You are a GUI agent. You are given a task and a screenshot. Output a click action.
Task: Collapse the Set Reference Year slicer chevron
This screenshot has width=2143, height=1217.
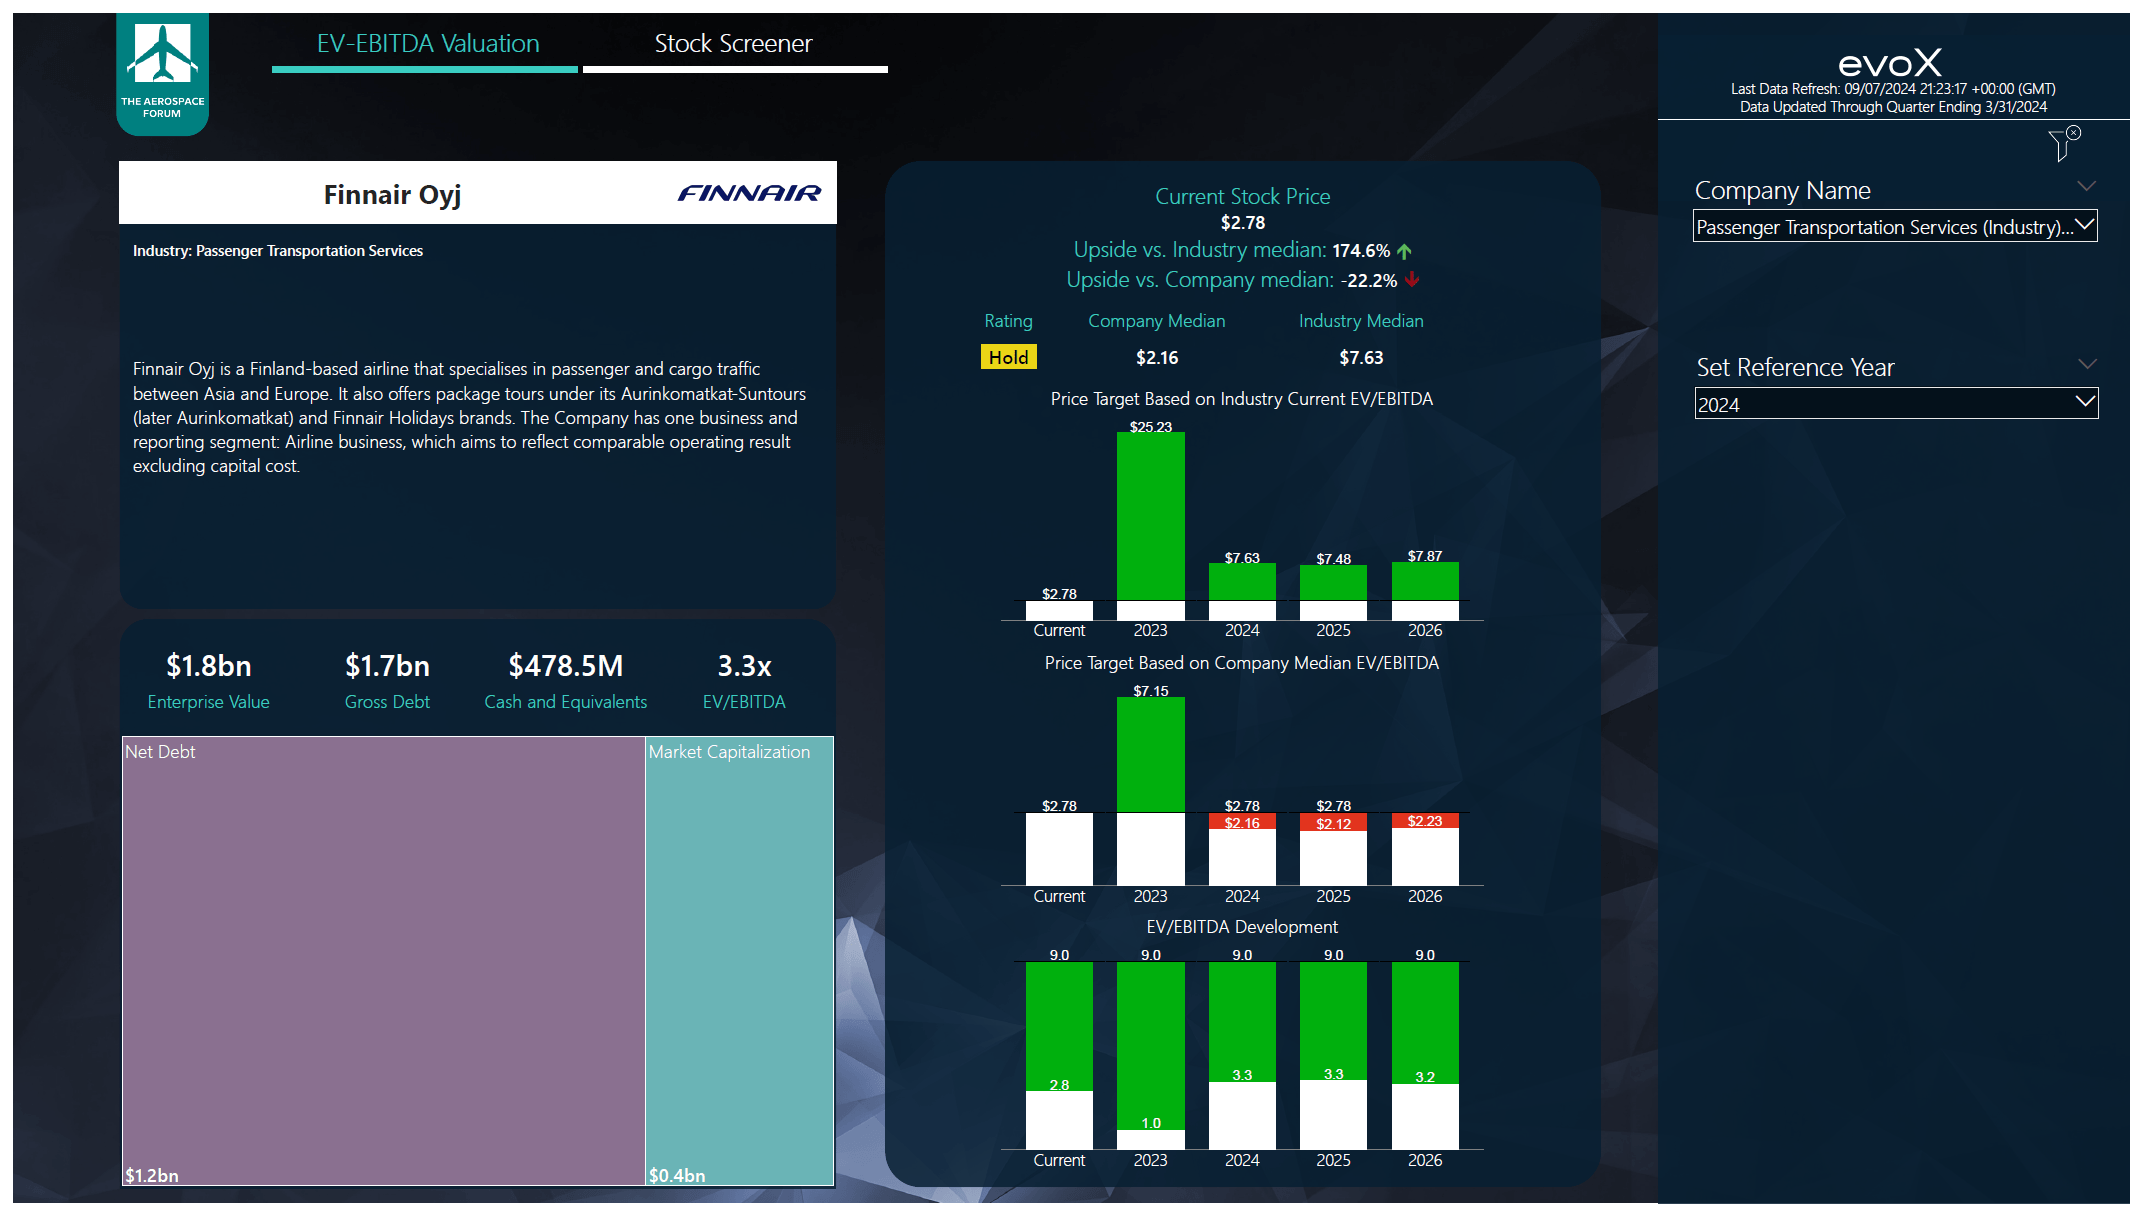tap(2086, 363)
